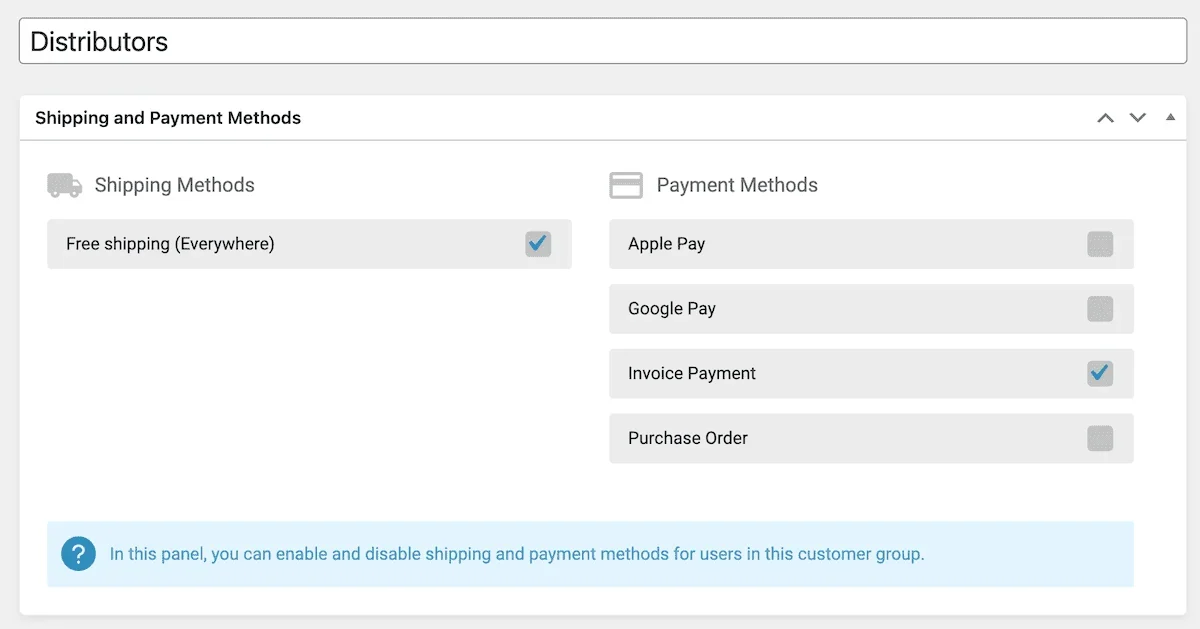This screenshot has width=1200, height=629.
Task: Click the credit card icon beside Payment Methods
Action: pyautogui.click(x=626, y=184)
